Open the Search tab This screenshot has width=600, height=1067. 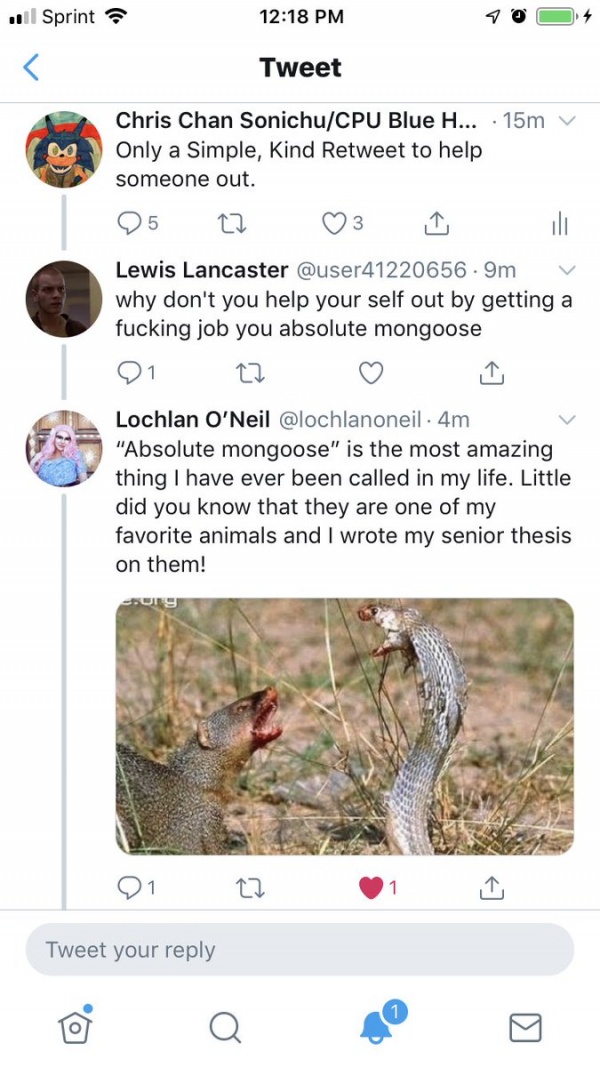(224, 1027)
